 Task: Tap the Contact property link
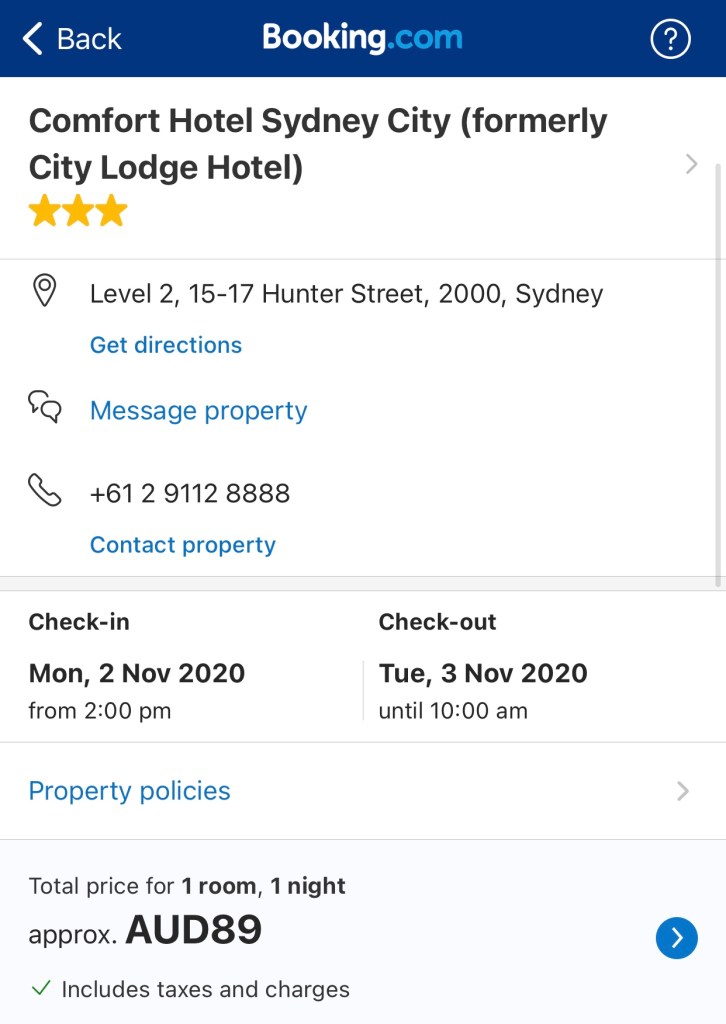(x=182, y=545)
